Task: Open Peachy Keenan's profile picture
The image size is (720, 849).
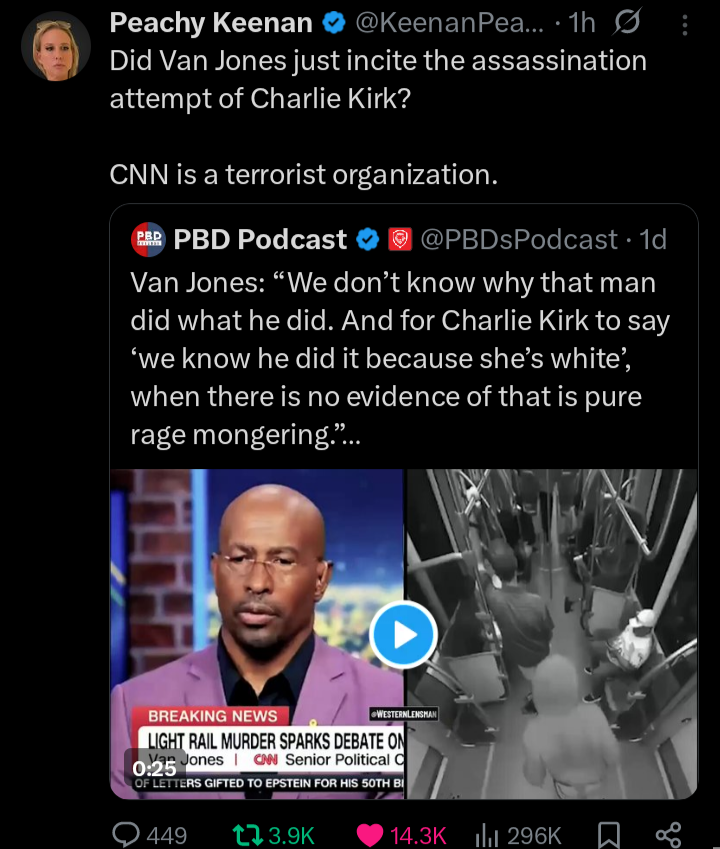Action: (56, 47)
